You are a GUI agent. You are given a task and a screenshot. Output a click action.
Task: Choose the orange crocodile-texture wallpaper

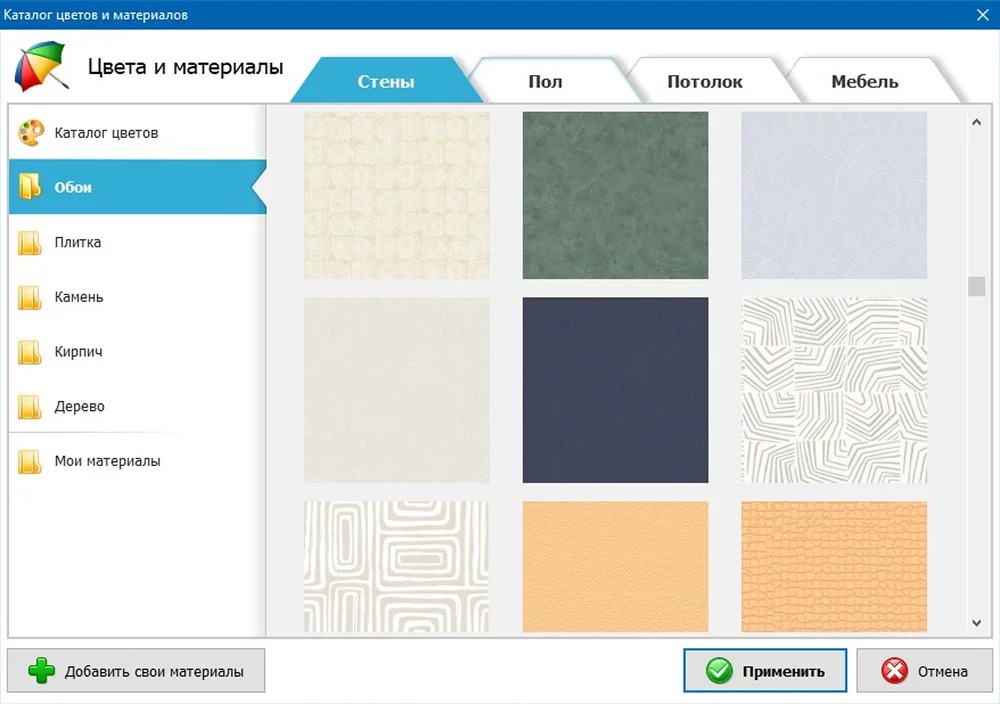[834, 566]
